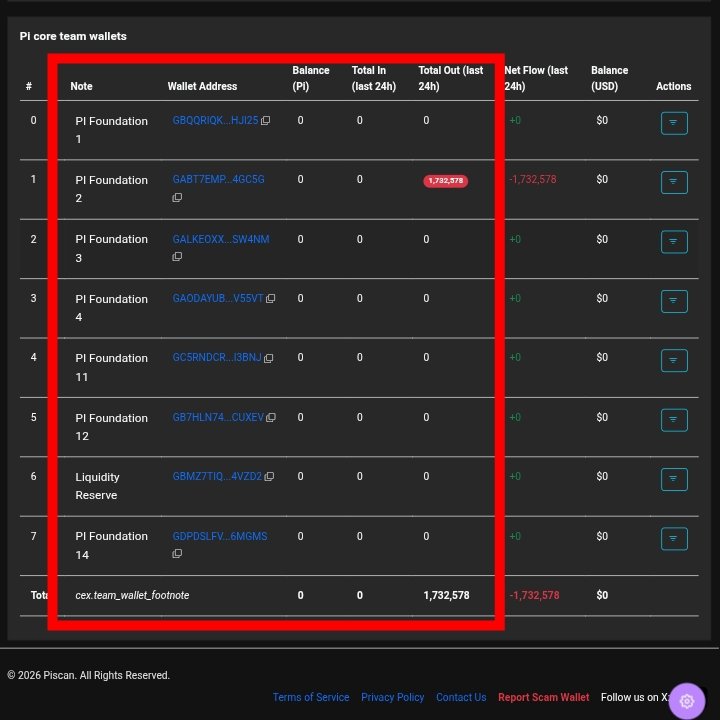Click the Net Flow (last 24h) header
Screen dimensions: 720x720
pyautogui.click(x=536, y=78)
